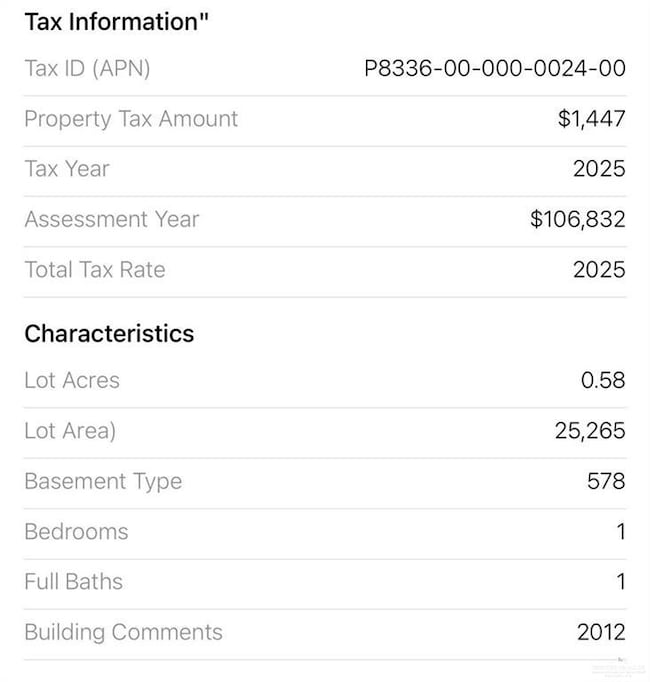Click the Assessment Year label
Screen dimensions: 650x682
coord(112,219)
